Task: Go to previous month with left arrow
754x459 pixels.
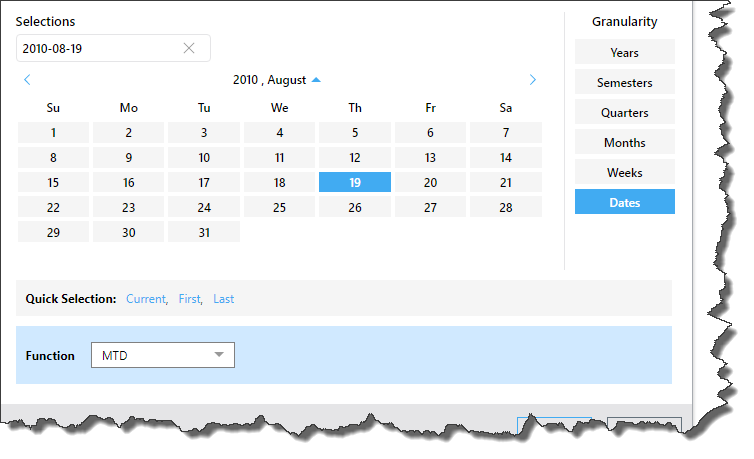Action: coord(27,80)
